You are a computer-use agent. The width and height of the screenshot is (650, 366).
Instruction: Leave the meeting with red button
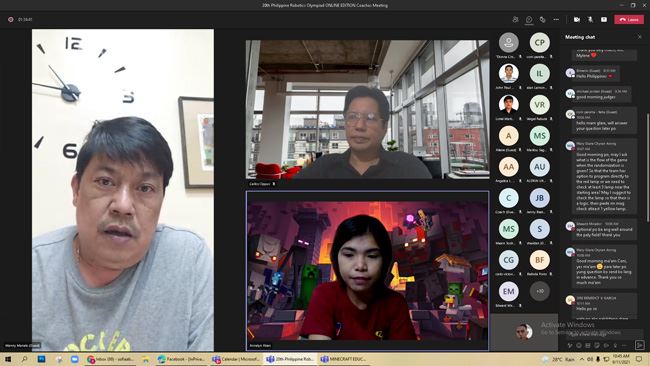click(x=629, y=19)
